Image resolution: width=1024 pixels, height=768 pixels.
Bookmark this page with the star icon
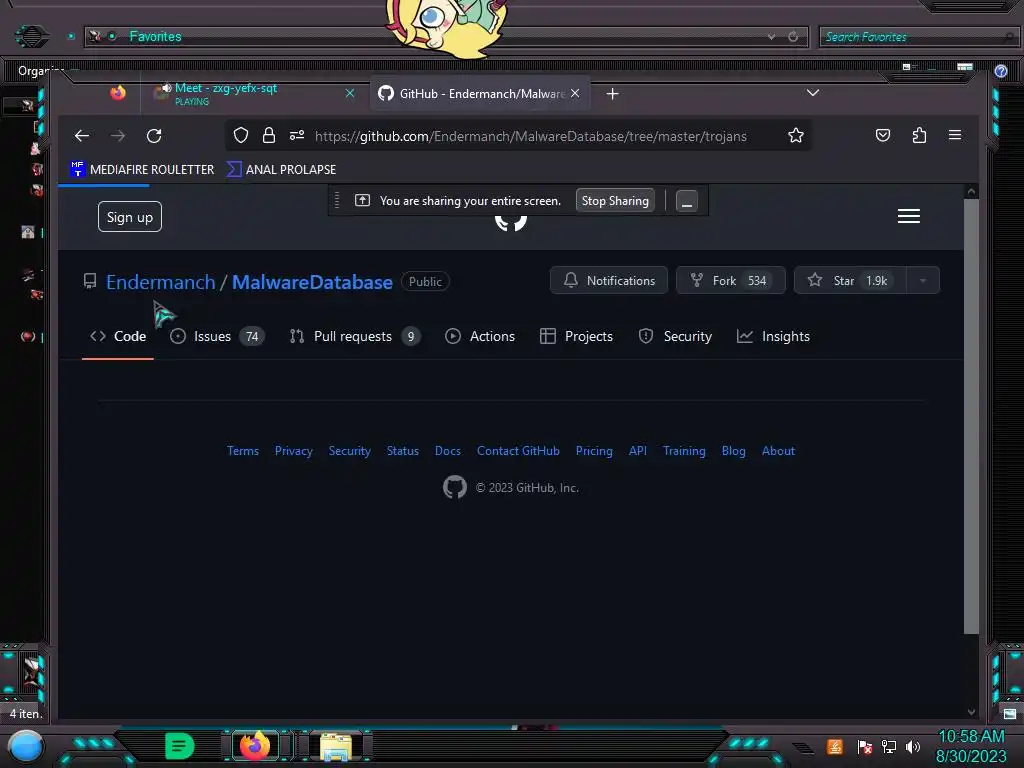[x=795, y=135]
